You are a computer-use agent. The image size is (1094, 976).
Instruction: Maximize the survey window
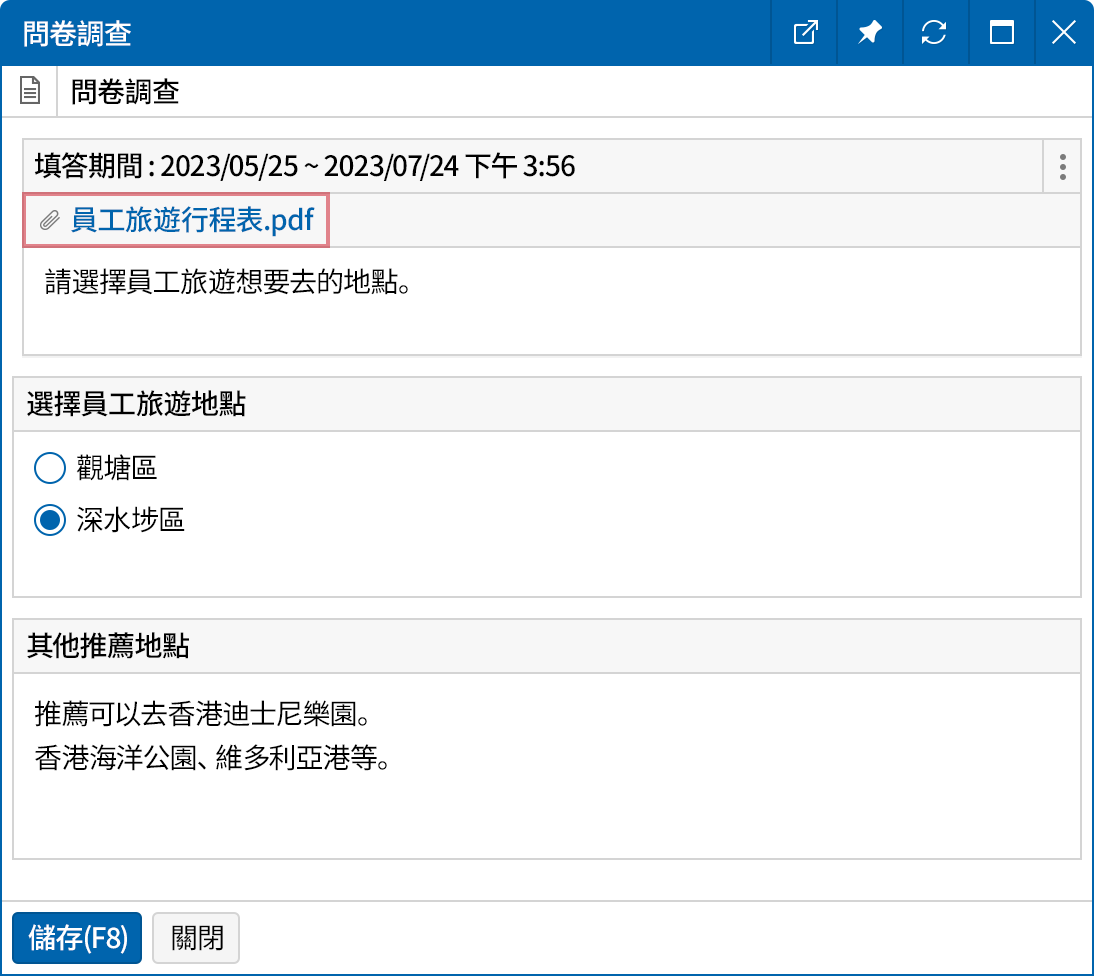pos(1001,32)
